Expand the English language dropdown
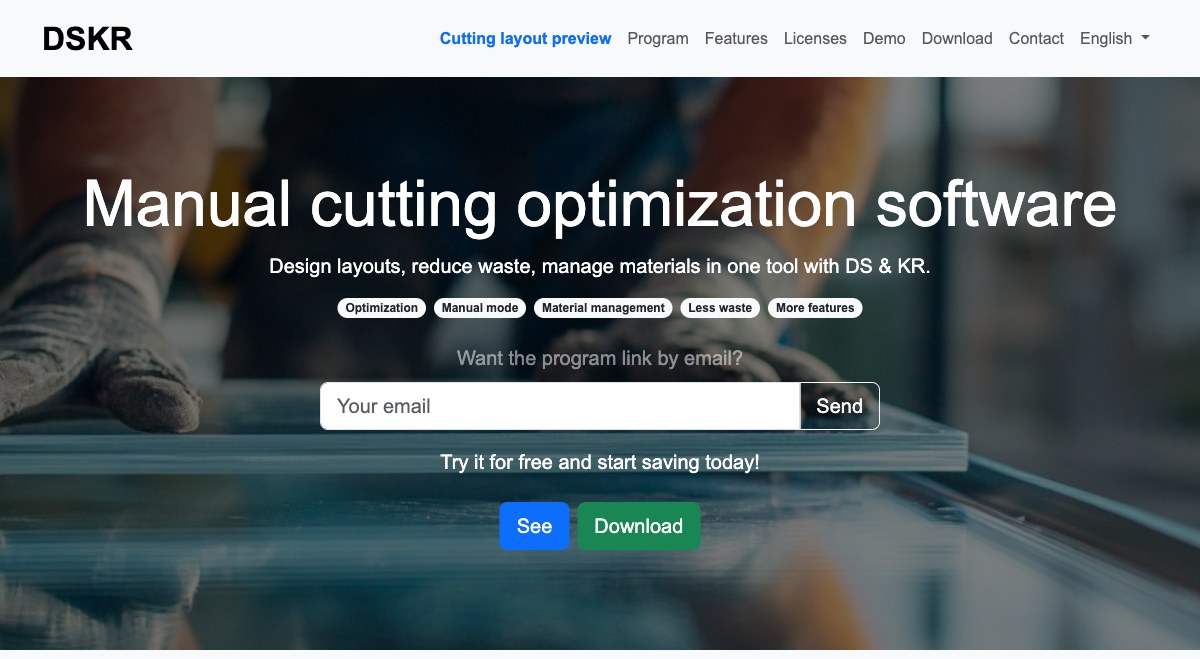The width and height of the screenshot is (1200, 659). [1114, 38]
